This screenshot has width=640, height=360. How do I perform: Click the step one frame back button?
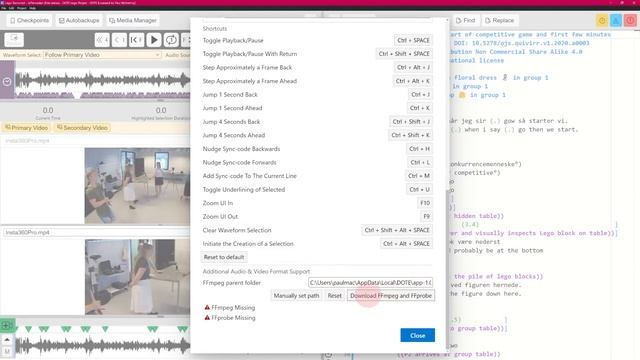click(x=136, y=40)
